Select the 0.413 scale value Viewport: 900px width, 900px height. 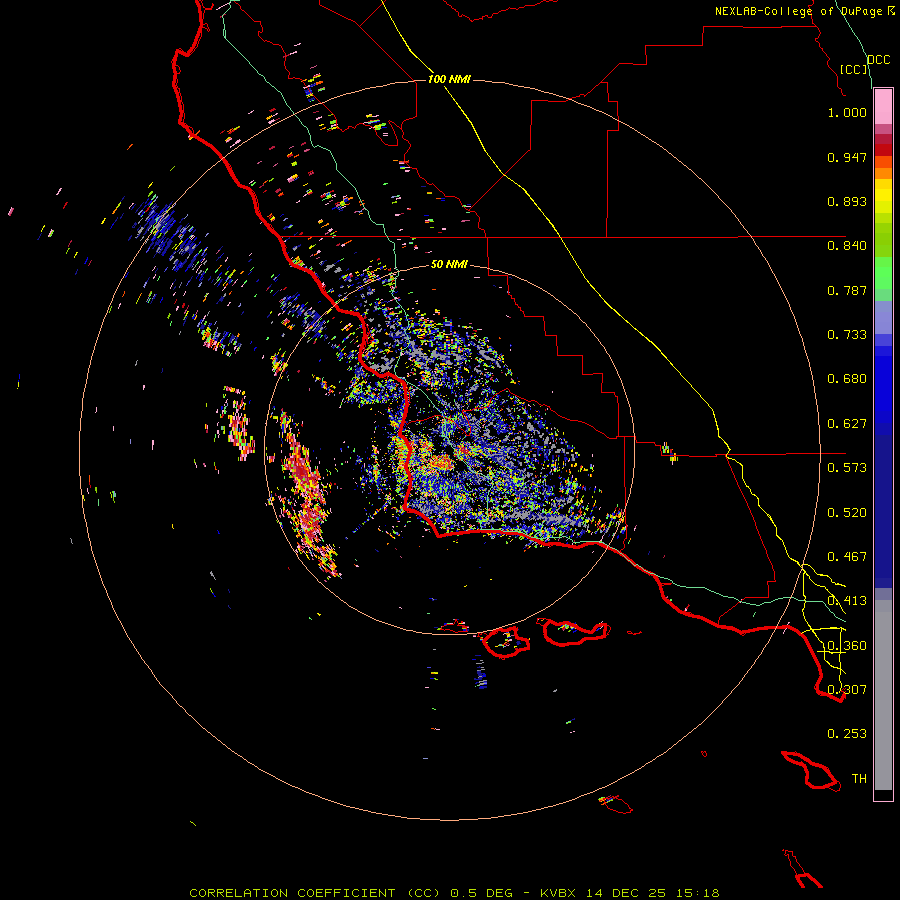[x=847, y=601]
